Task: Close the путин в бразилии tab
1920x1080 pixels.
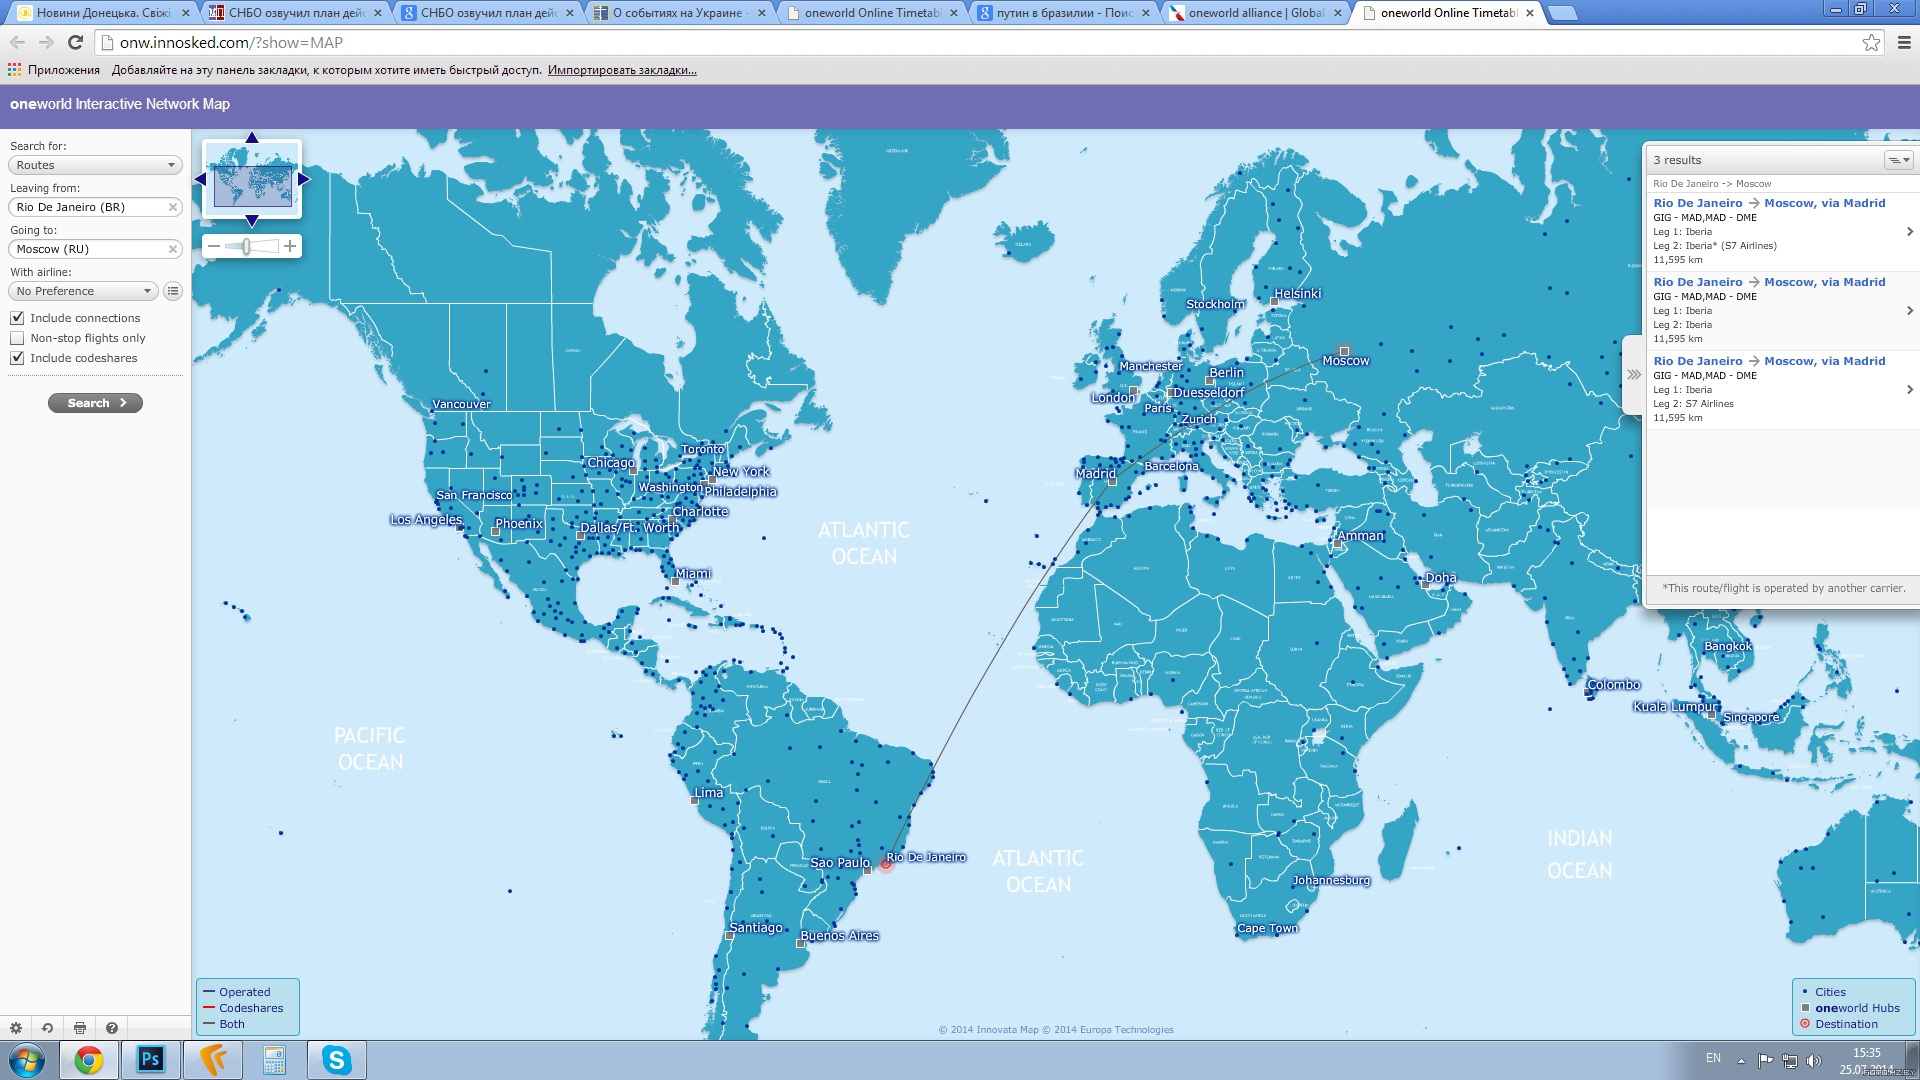Action: coord(1146,13)
